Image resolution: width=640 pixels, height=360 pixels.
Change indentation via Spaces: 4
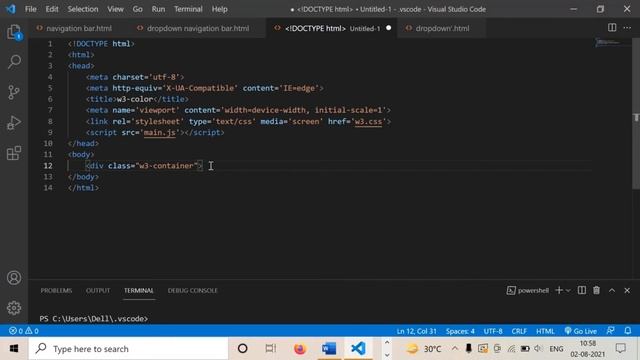460,331
